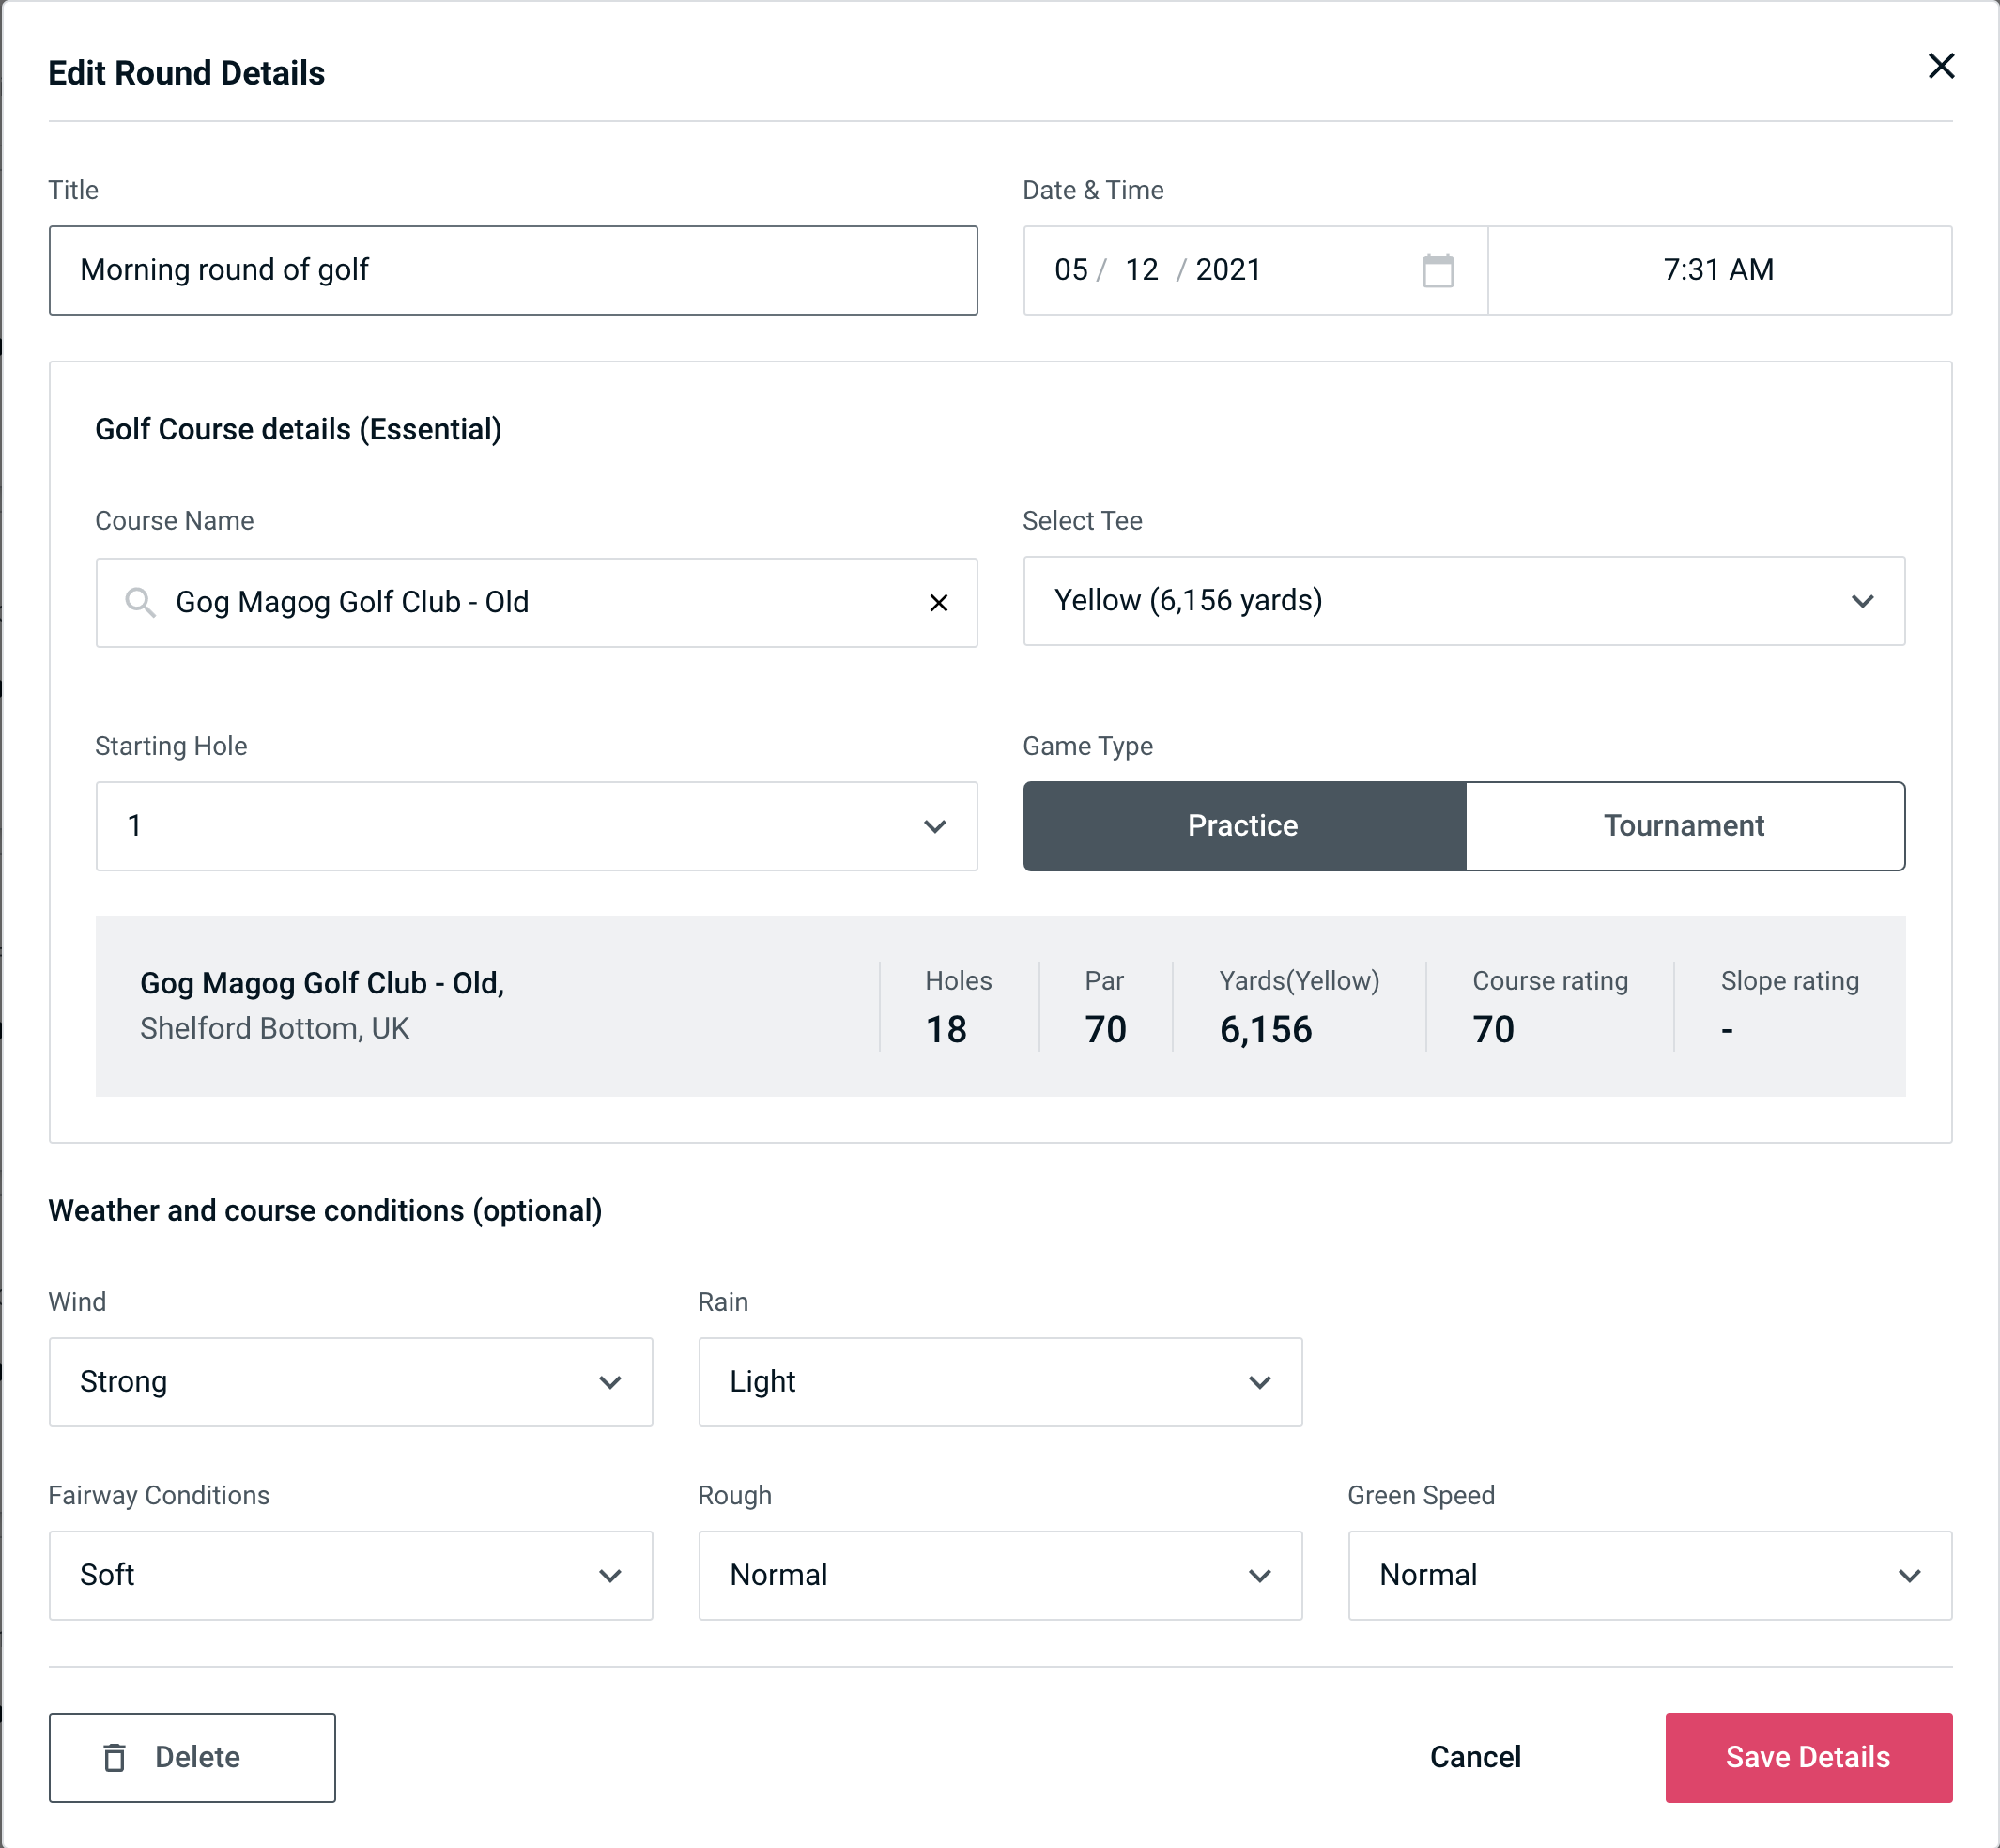The image size is (2000, 1848).
Task: Click the Save Details button
Action: pos(1807,1756)
